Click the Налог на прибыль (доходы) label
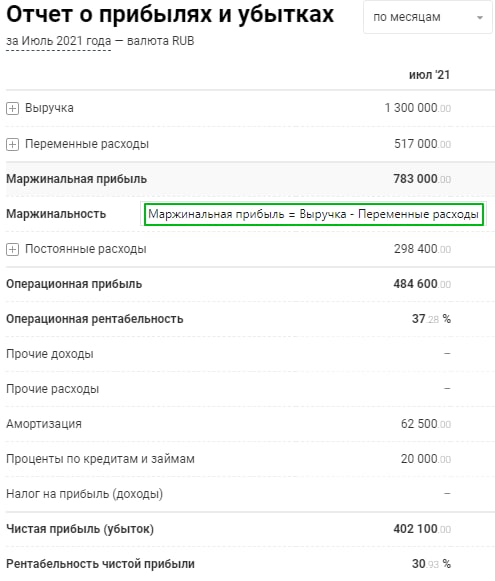This screenshot has height=581, width=495. click(x=84, y=494)
